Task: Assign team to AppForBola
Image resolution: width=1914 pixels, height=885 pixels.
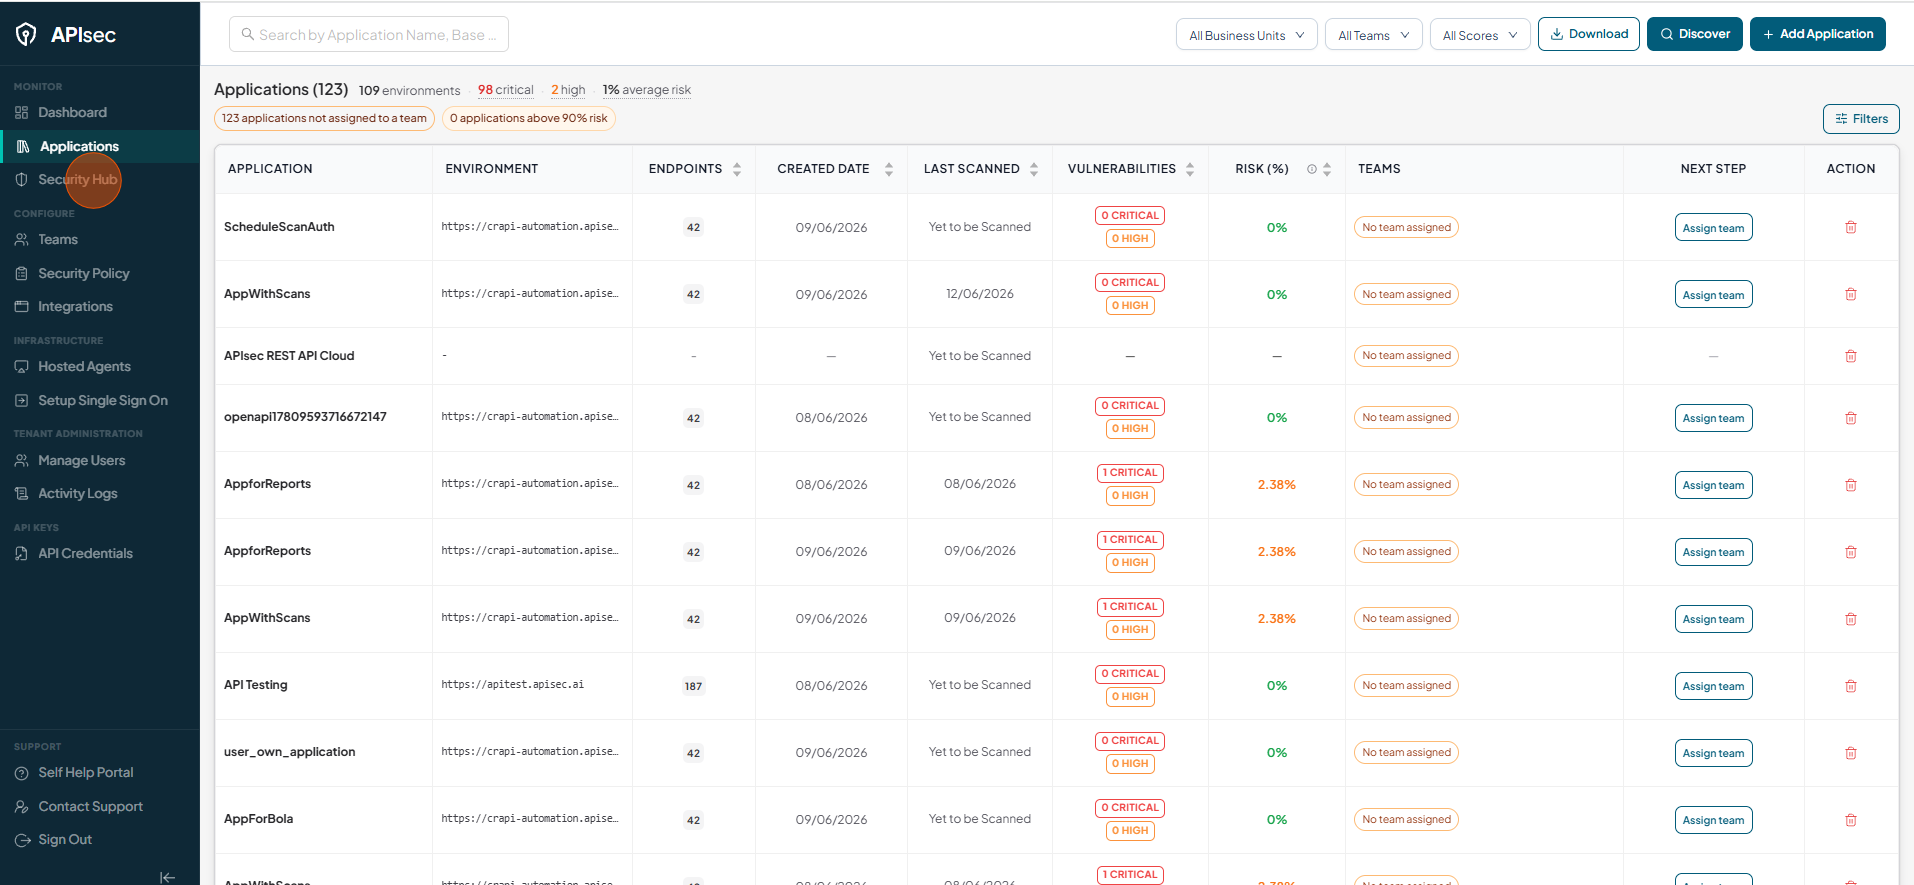Action: (x=1713, y=820)
